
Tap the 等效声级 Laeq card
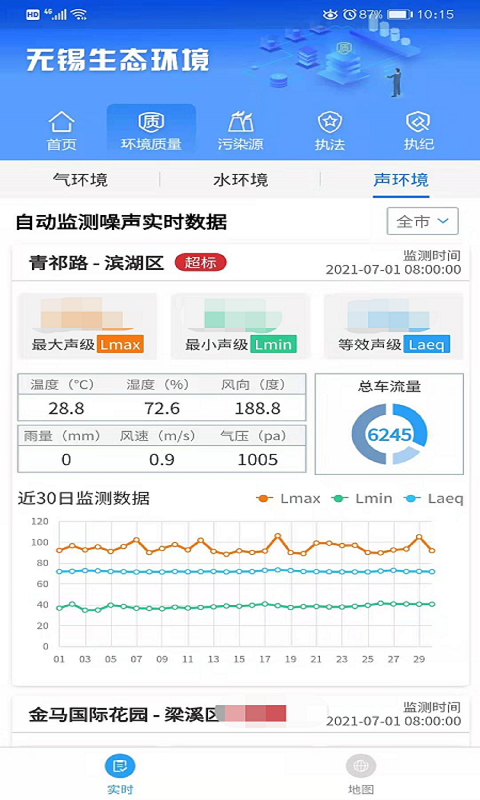pyautogui.click(x=393, y=326)
